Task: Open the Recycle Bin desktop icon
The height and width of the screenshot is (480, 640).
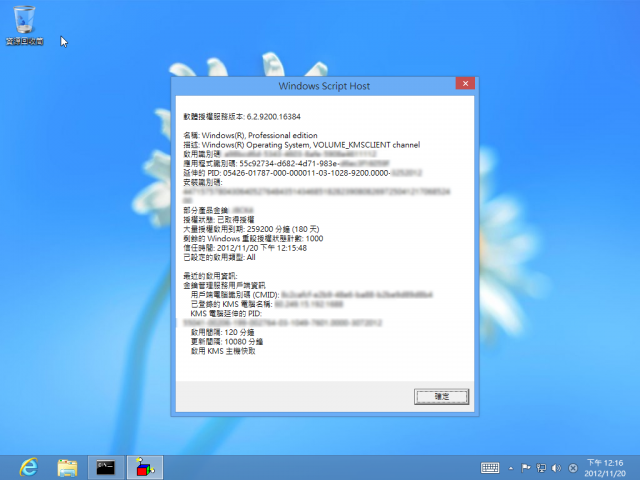Action: click(x=24, y=25)
